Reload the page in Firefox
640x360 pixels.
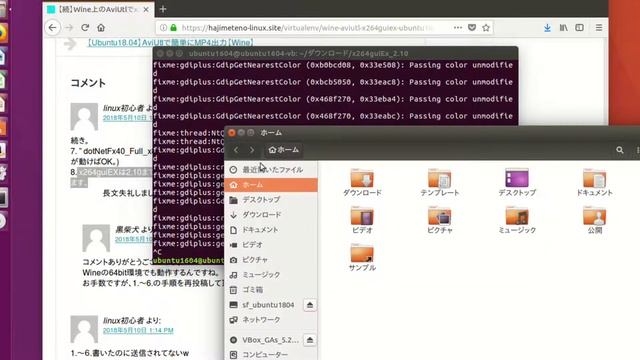click(x=85, y=28)
